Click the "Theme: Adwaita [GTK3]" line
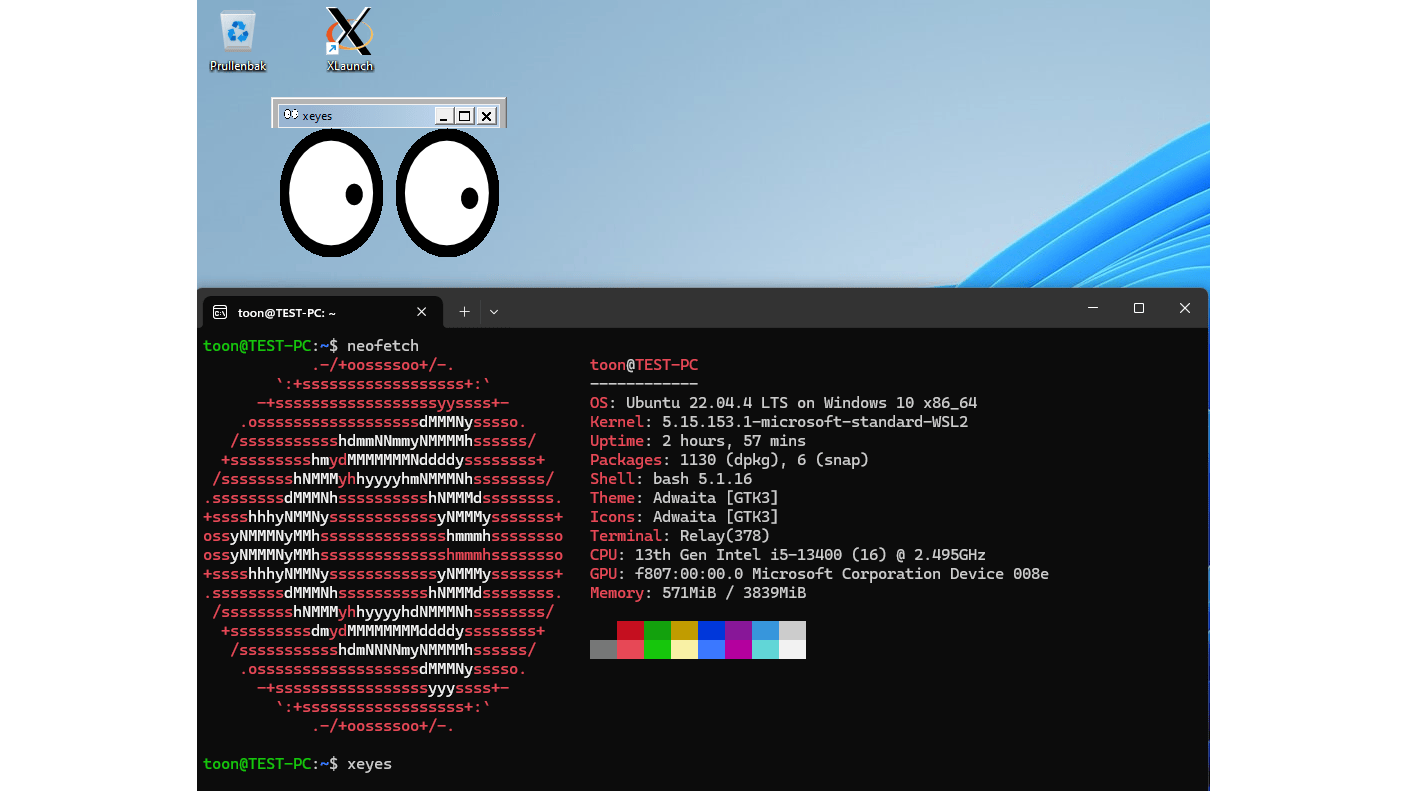The width and height of the screenshot is (1406, 791). (x=684, y=498)
